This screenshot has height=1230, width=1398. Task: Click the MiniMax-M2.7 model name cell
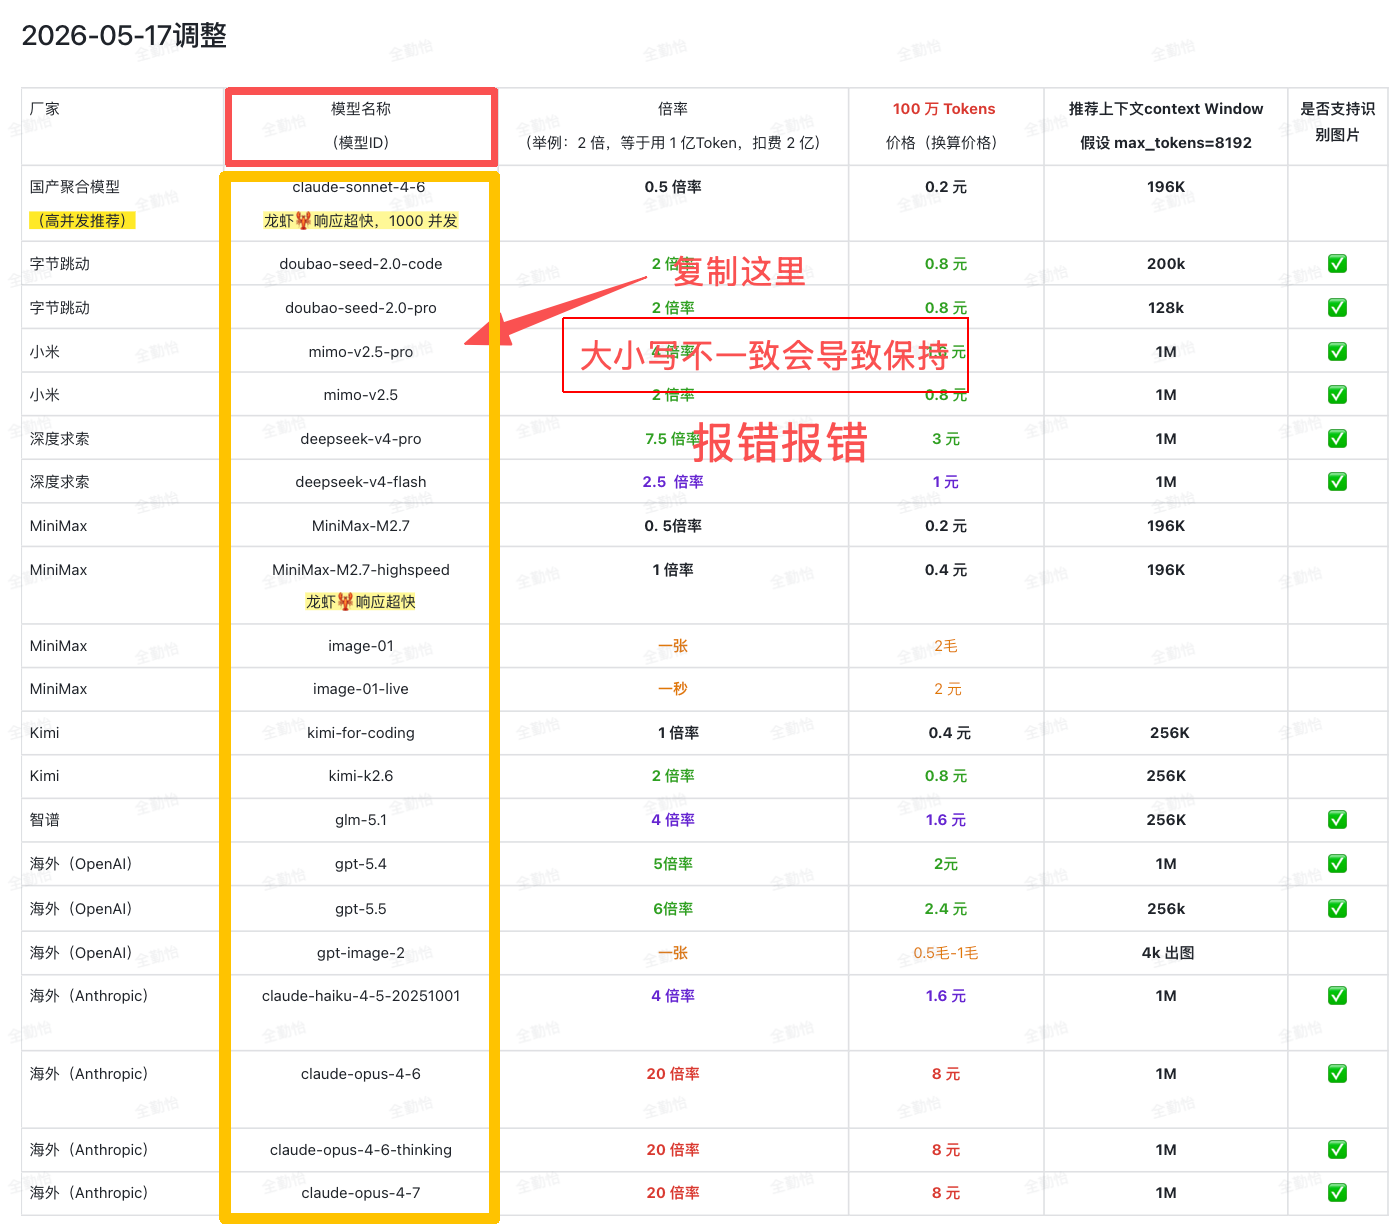361,526
